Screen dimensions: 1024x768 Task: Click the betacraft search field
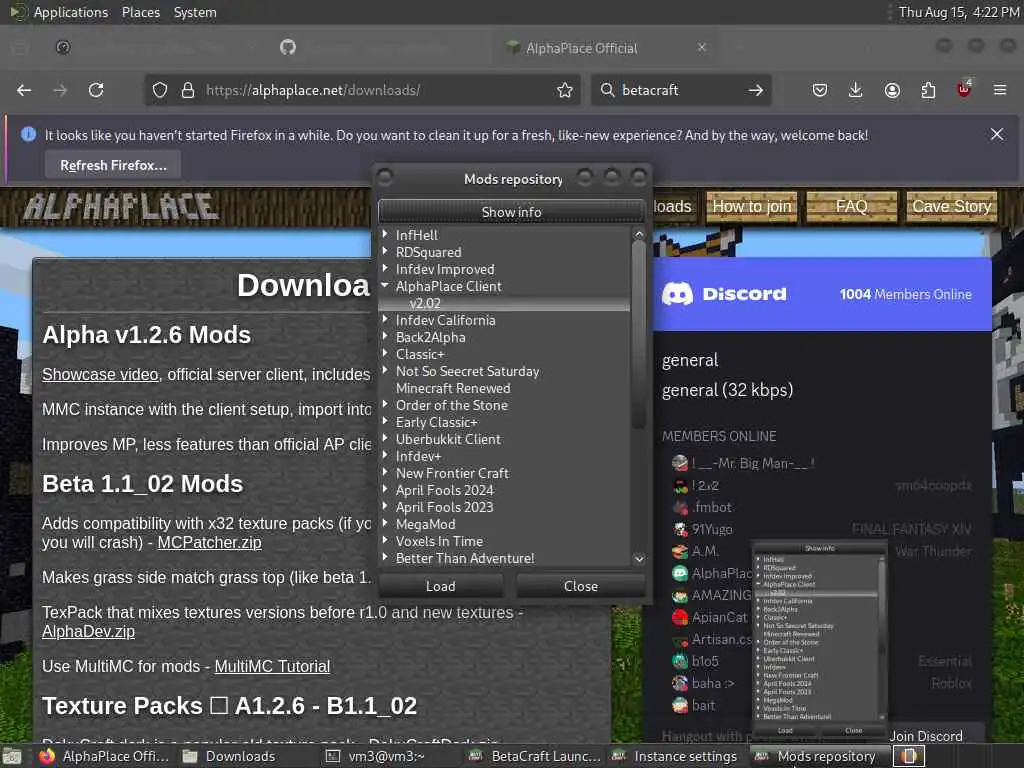coord(679,90)
